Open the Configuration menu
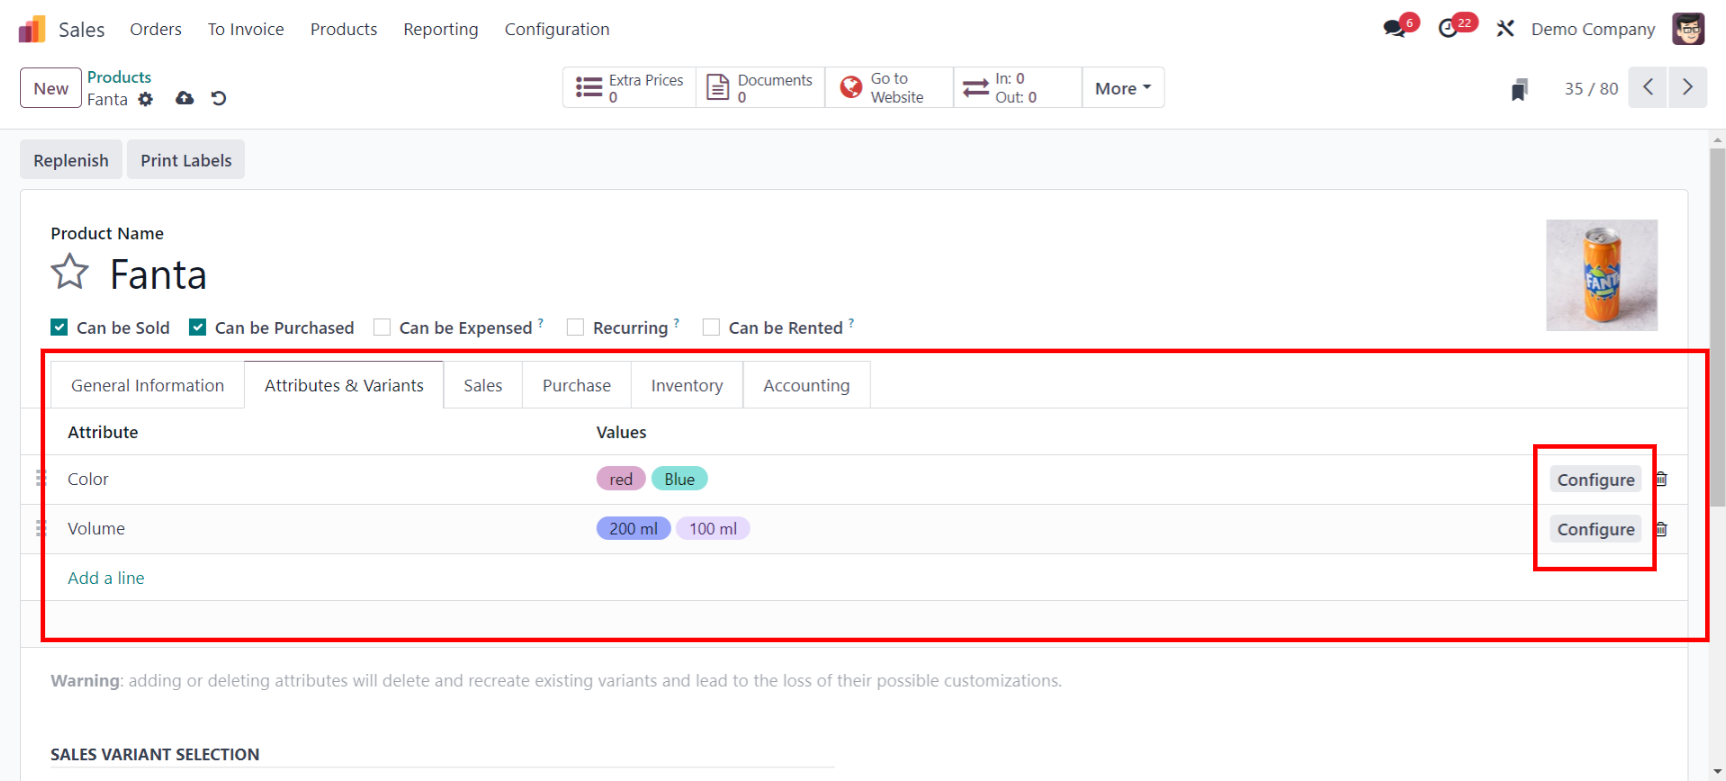This screenshot has width=1726, height=781. point(557,29)
